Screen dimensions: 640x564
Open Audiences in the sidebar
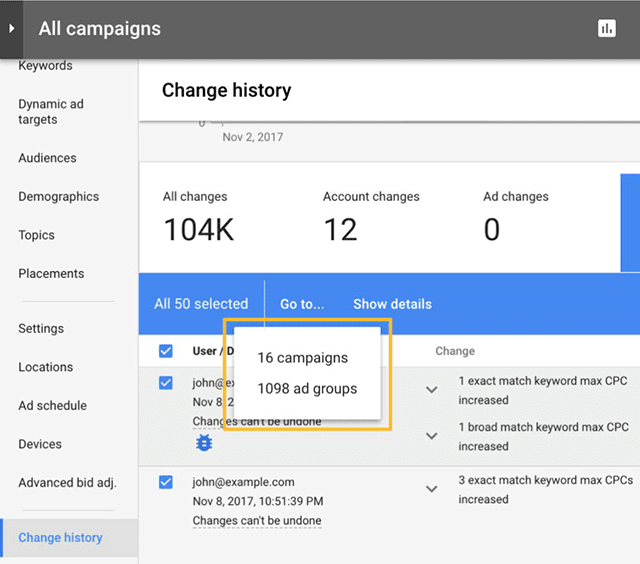[x=47, y=158]
